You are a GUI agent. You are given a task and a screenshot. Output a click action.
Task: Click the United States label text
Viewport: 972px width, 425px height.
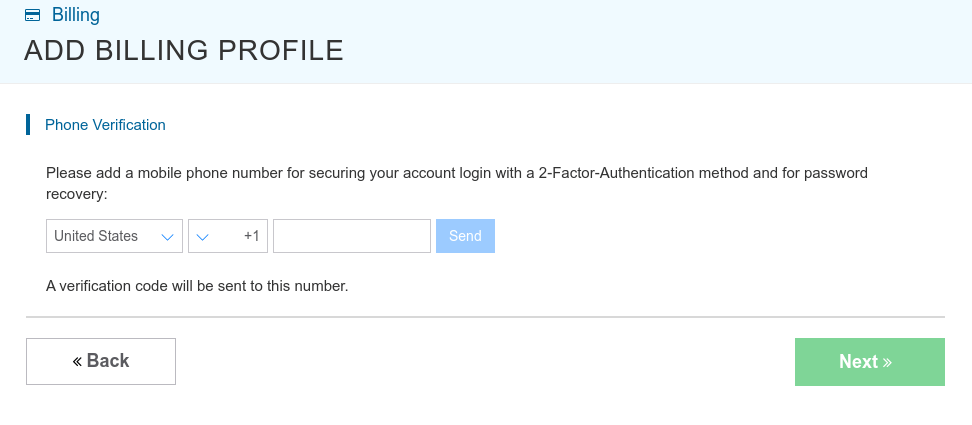tap(96, 236)
